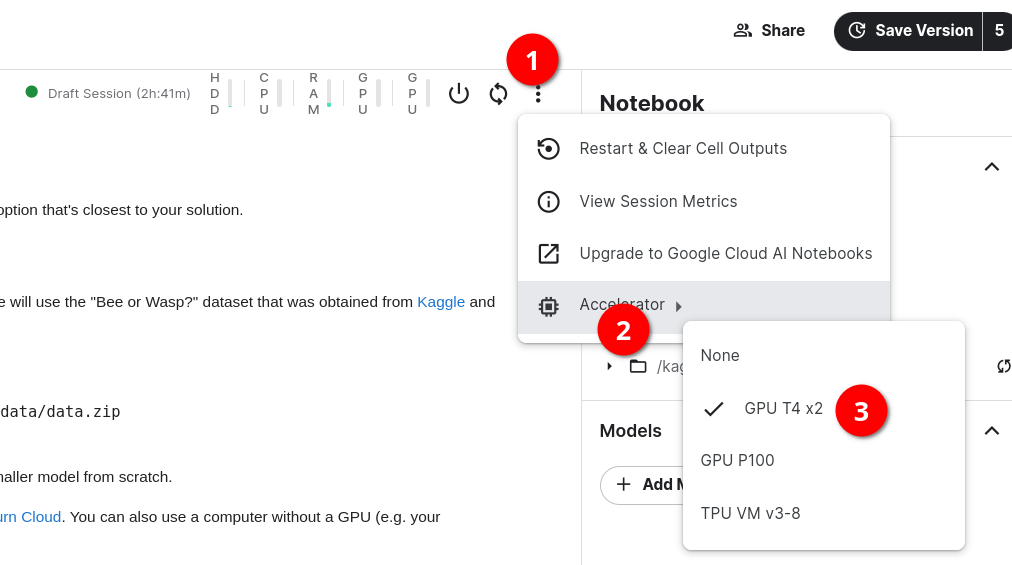The width and height of the screenshot is (1012, 565).
Task: Click the restart session refresh icon
Action: [498, 94]
